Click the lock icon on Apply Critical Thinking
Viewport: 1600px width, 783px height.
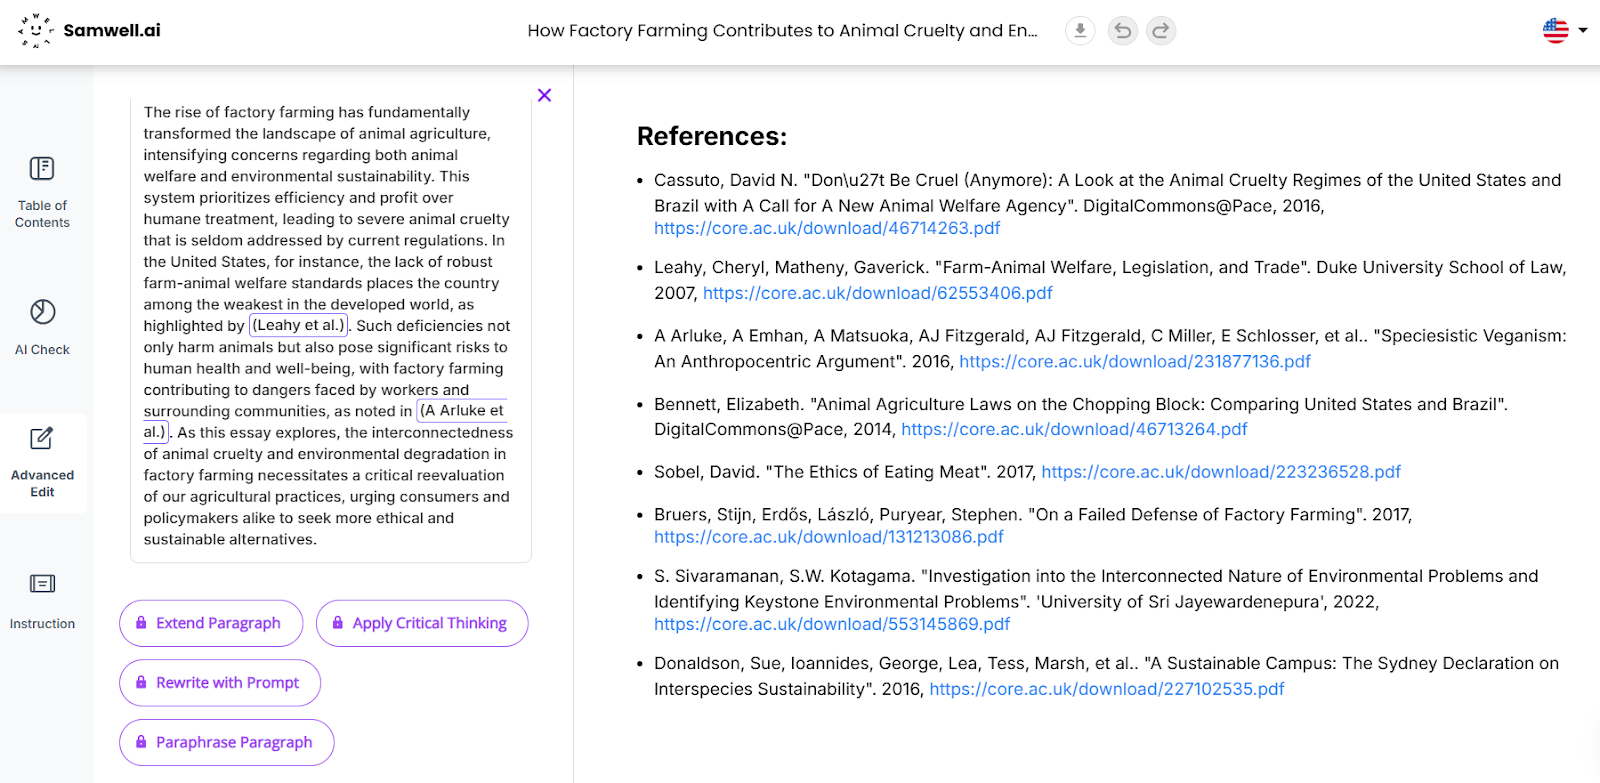pos(338,622)
